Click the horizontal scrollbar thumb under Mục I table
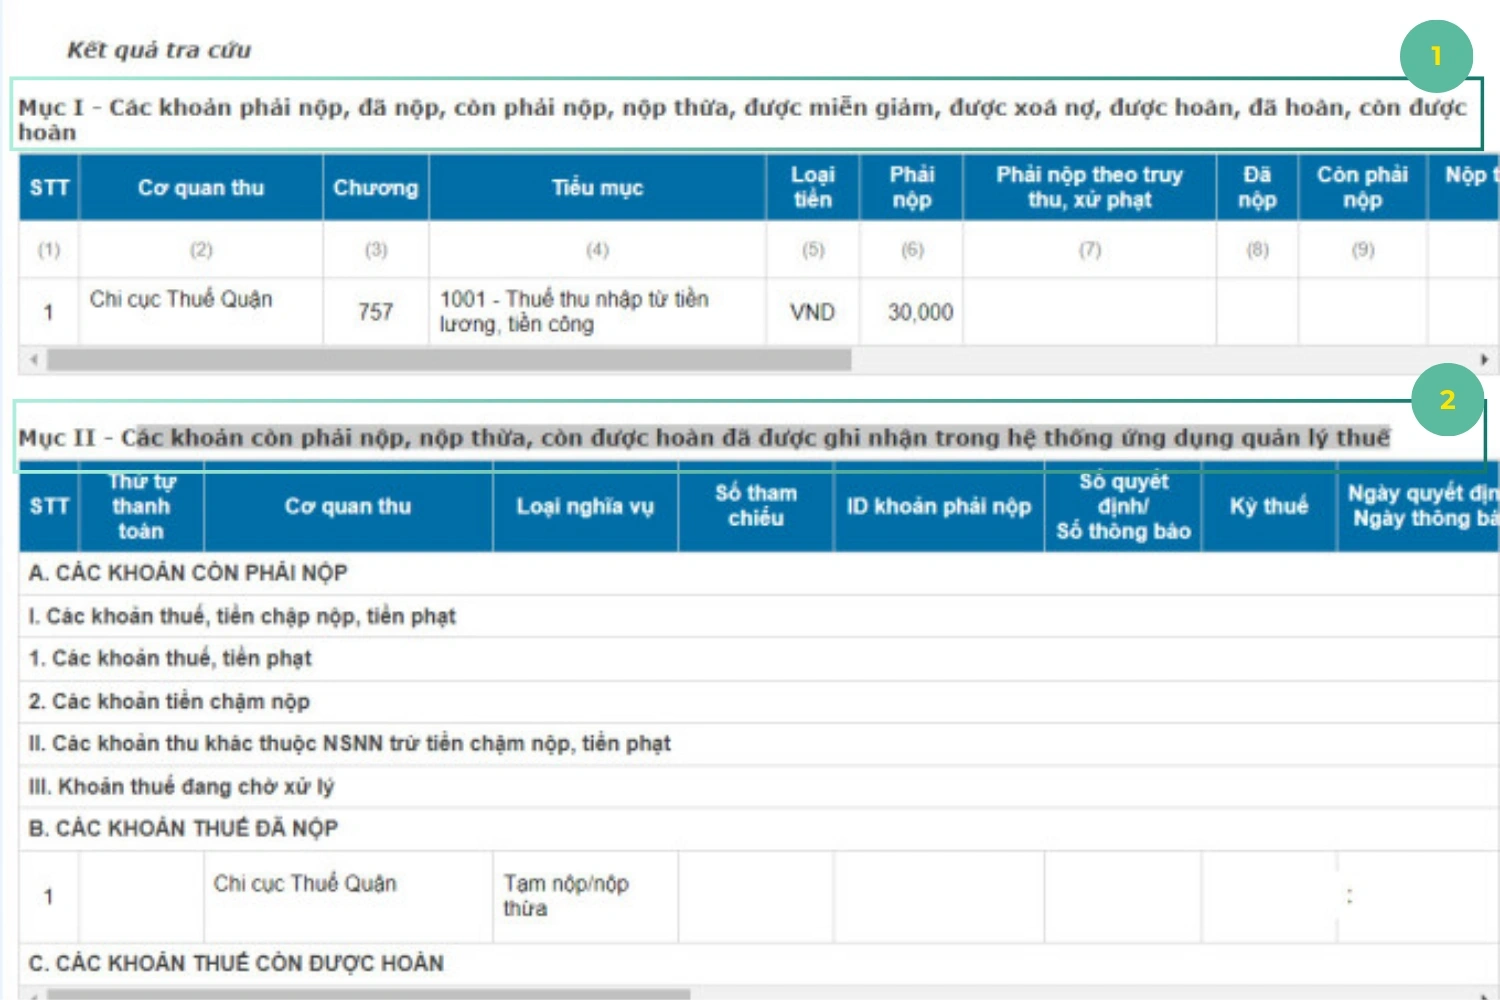Viewport: 1500px width, 1000px height. pyautogui.click(x=449, y=360)
